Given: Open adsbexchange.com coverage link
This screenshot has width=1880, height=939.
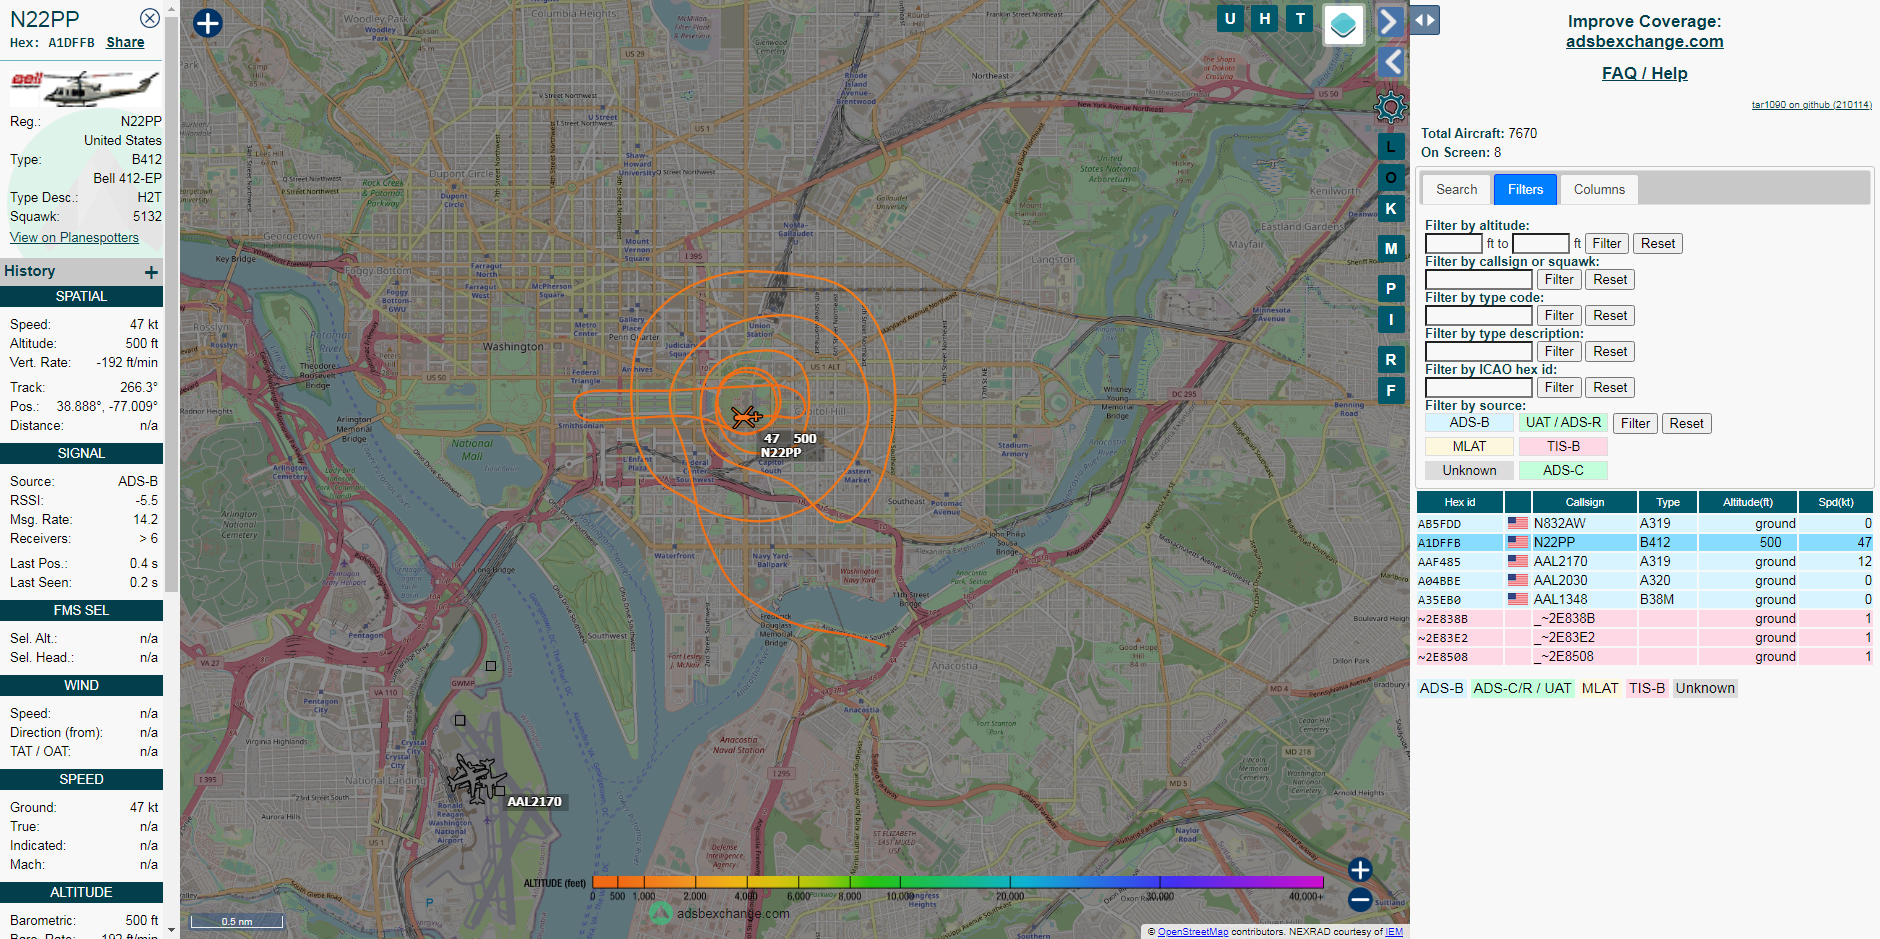Looking at the screenshot, I should click(x=1644, y=42).
